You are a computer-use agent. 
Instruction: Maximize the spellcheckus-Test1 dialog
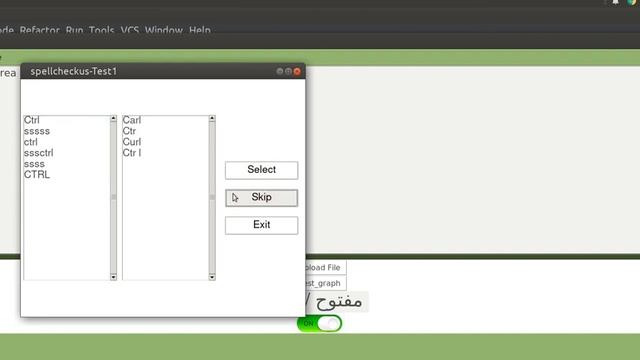288,71
